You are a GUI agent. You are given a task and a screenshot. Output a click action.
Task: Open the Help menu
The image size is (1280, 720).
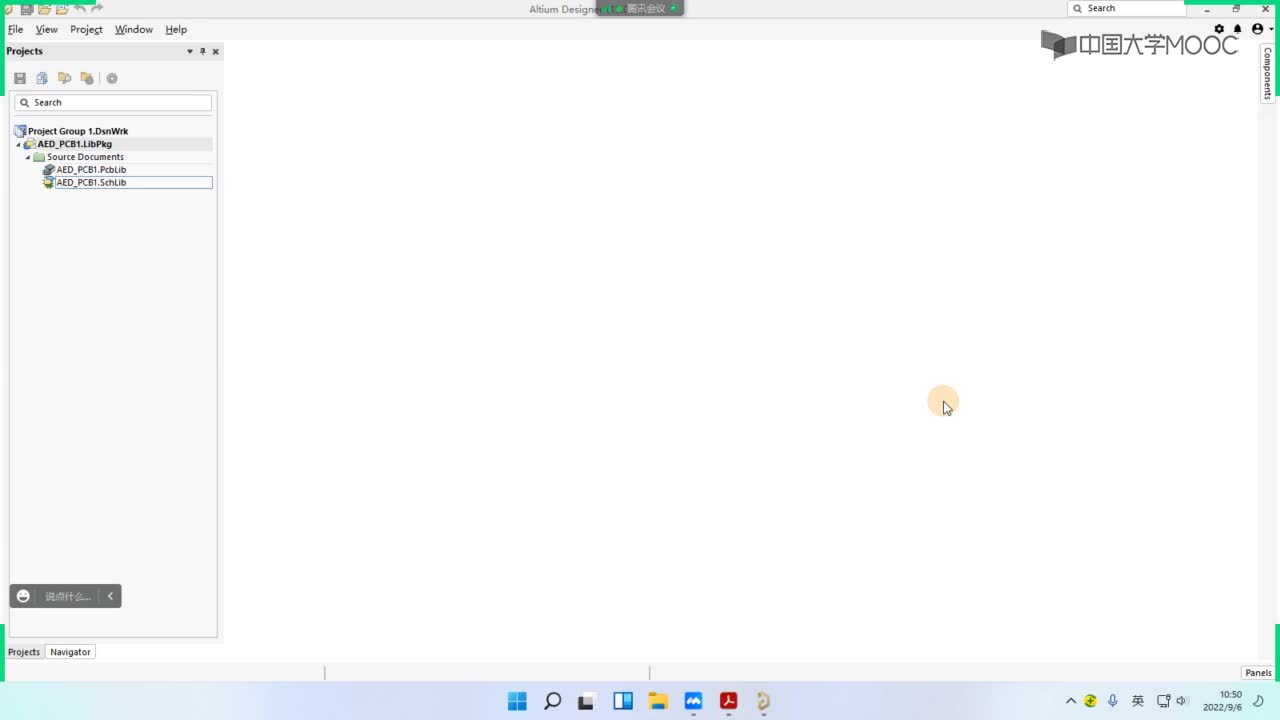[x=176, y=30]
